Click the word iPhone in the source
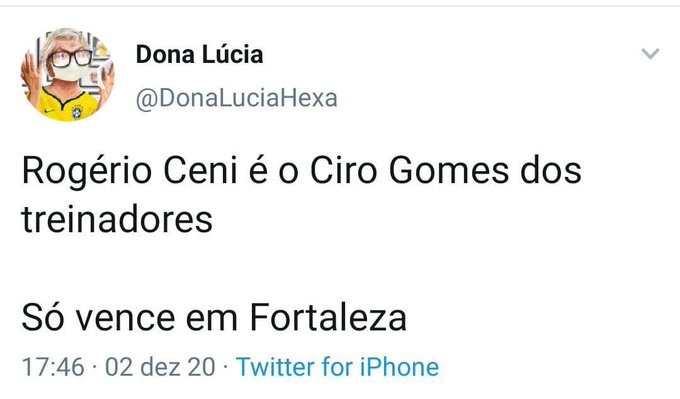Image resolution: width=680 pixels, height=399 pixels. [x=399, y=367]
